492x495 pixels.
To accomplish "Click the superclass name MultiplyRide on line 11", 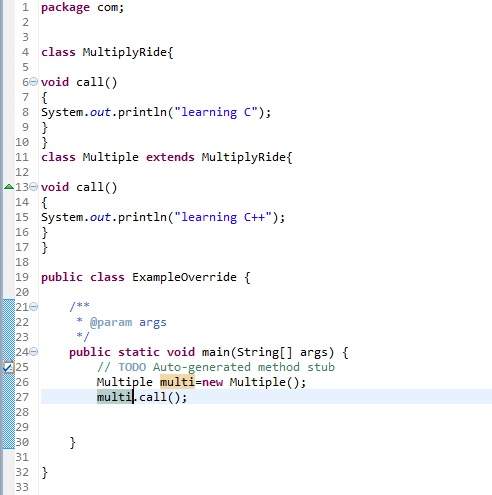I will point(244,157).
